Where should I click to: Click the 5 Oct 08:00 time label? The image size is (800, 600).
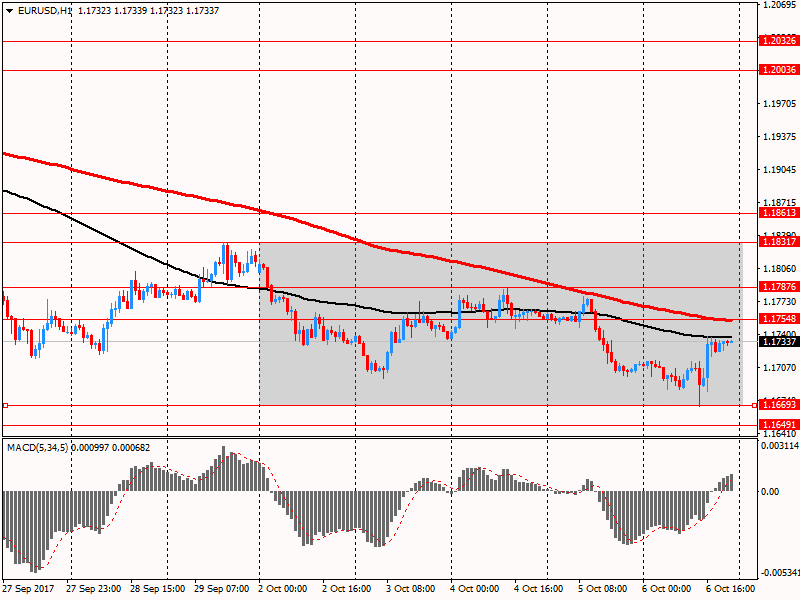coord(603,589)
